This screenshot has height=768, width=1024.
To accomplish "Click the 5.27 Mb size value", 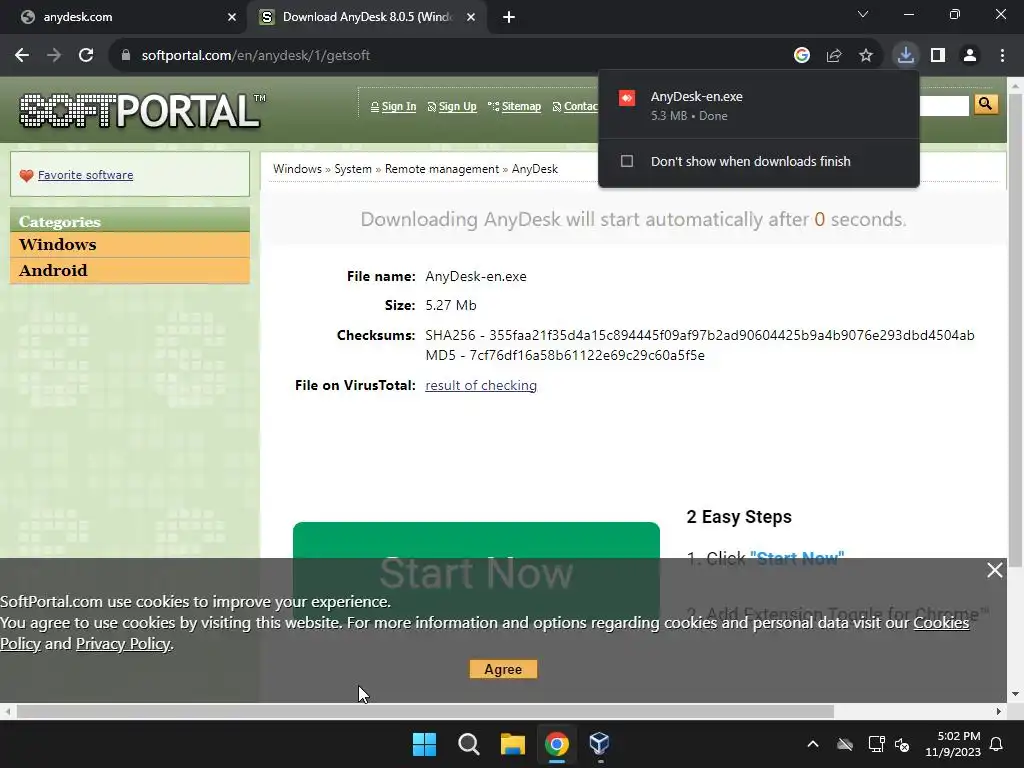I will tap(451, 305).
